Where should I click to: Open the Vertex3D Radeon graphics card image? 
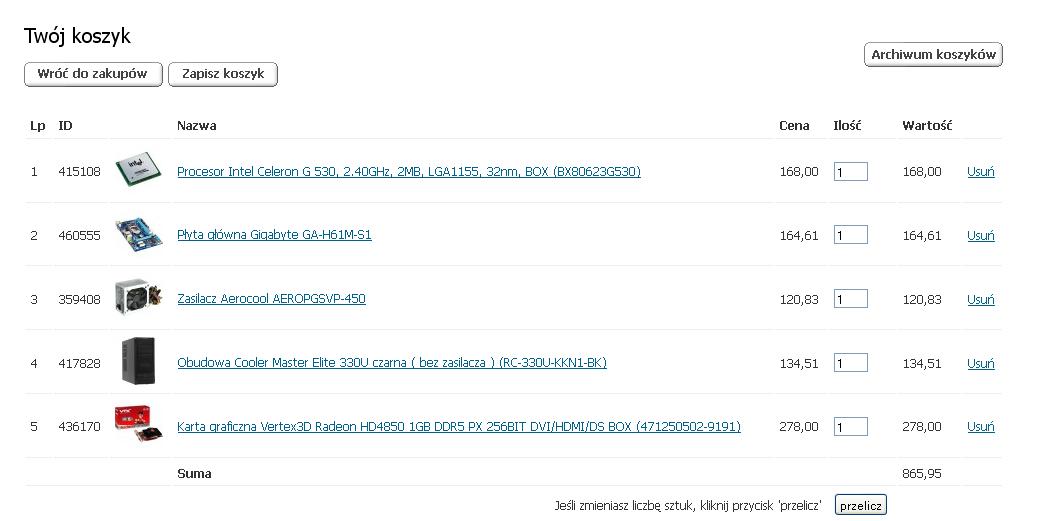[x=138, y=425]
